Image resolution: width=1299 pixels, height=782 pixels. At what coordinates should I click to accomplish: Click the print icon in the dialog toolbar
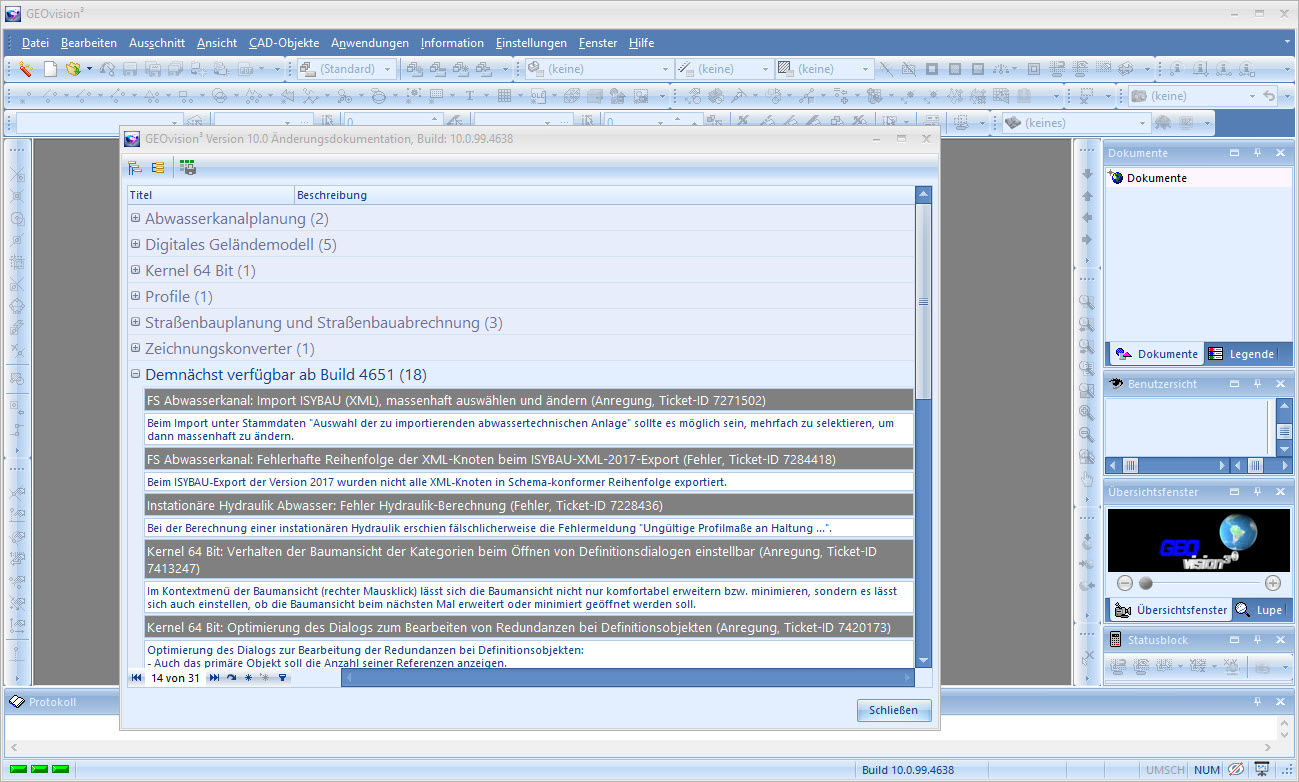[x=188, y=167]
